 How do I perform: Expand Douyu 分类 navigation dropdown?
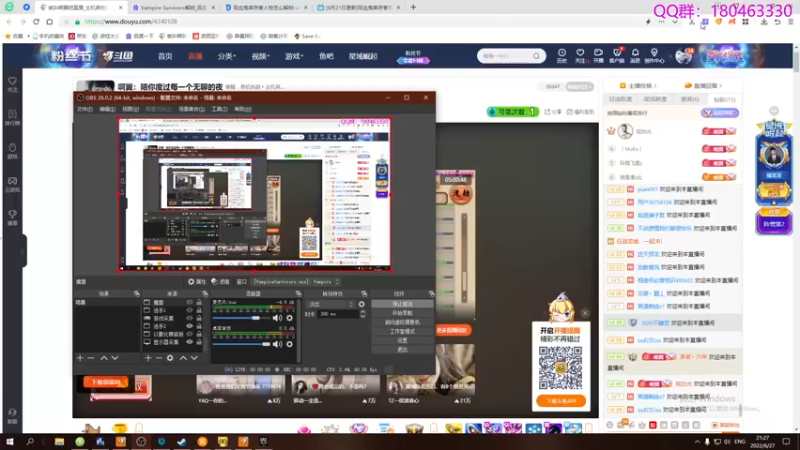tap(227, 56)
